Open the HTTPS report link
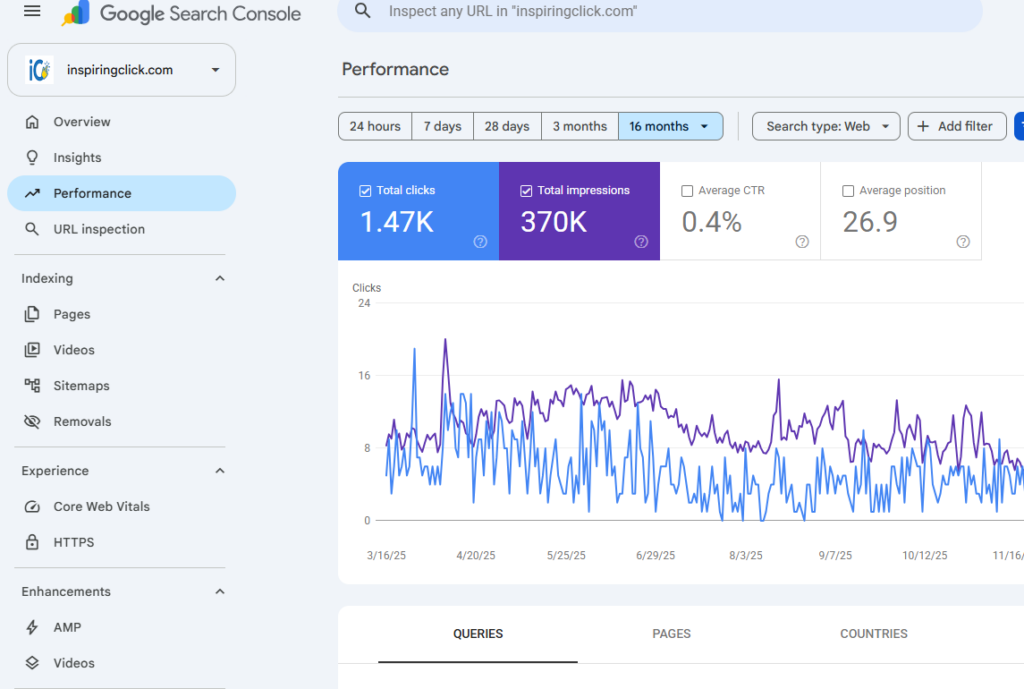This screenshot has width=1024, height=689. tap(121, 542)
